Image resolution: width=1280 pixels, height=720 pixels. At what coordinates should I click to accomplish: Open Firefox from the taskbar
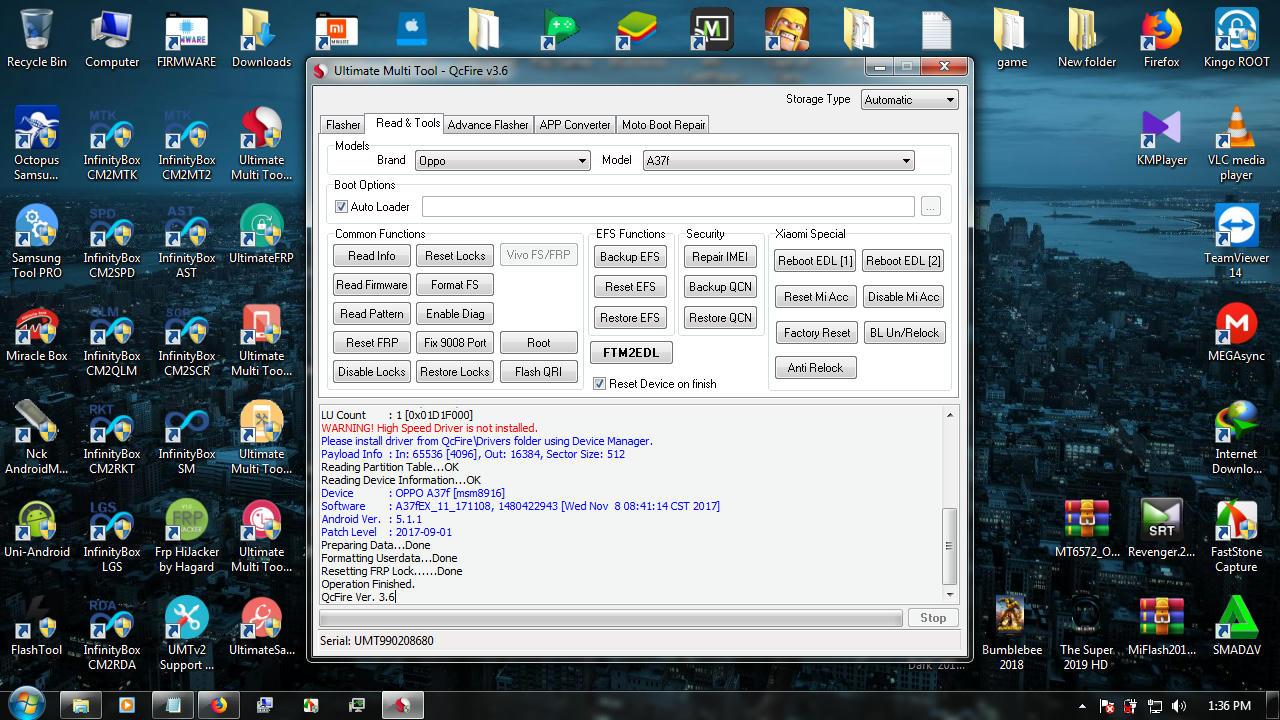point(219,705)
